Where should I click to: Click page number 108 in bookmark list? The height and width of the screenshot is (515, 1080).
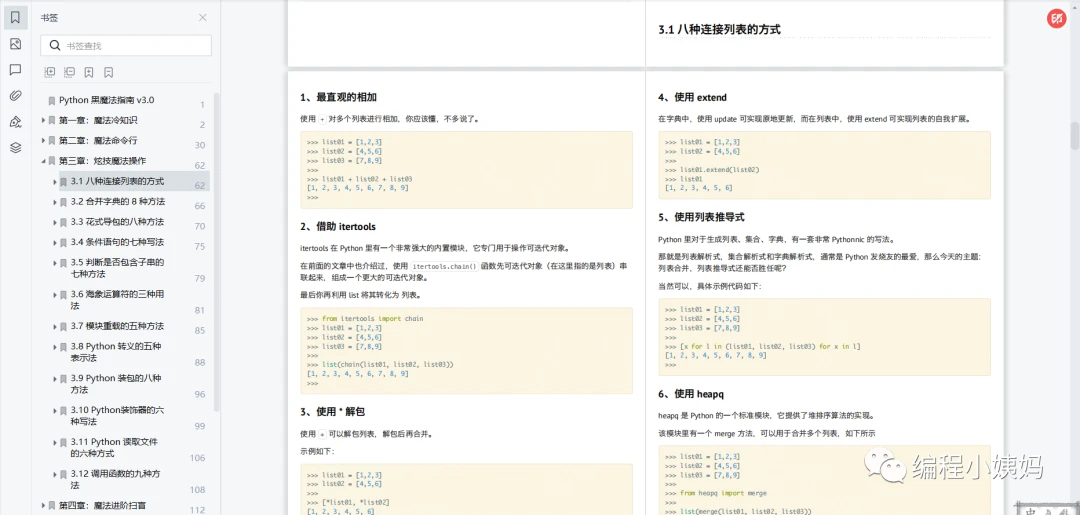pos(198,490)
